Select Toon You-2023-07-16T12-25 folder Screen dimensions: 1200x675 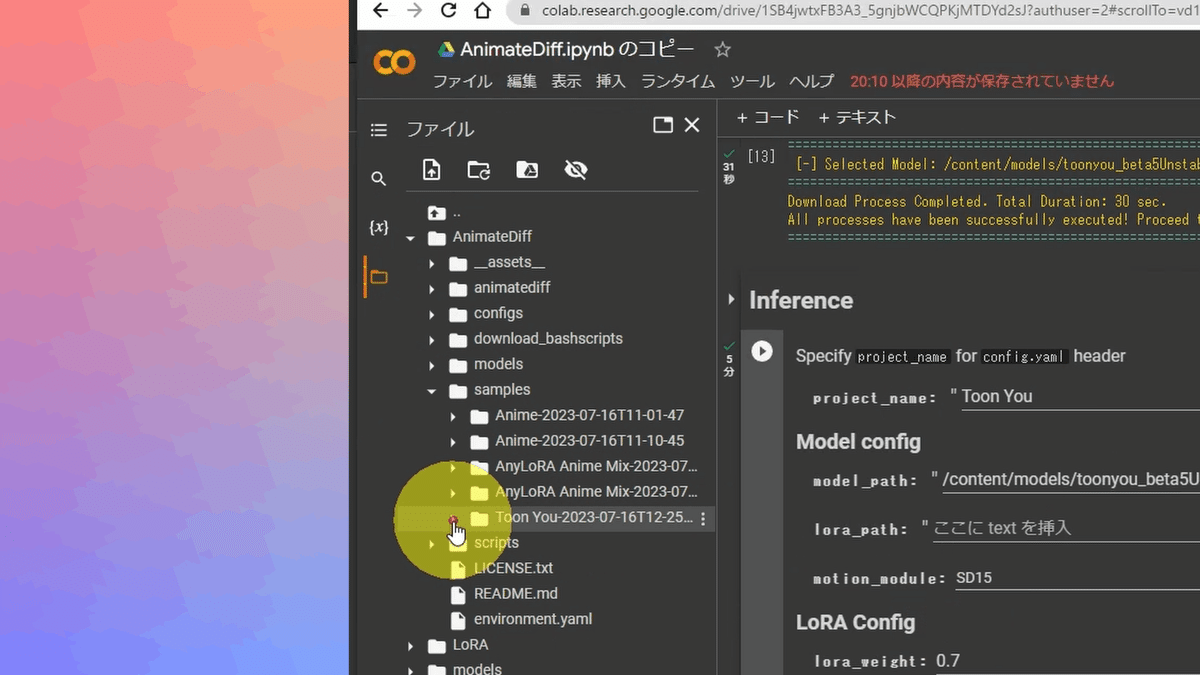[x=592, y=518]
